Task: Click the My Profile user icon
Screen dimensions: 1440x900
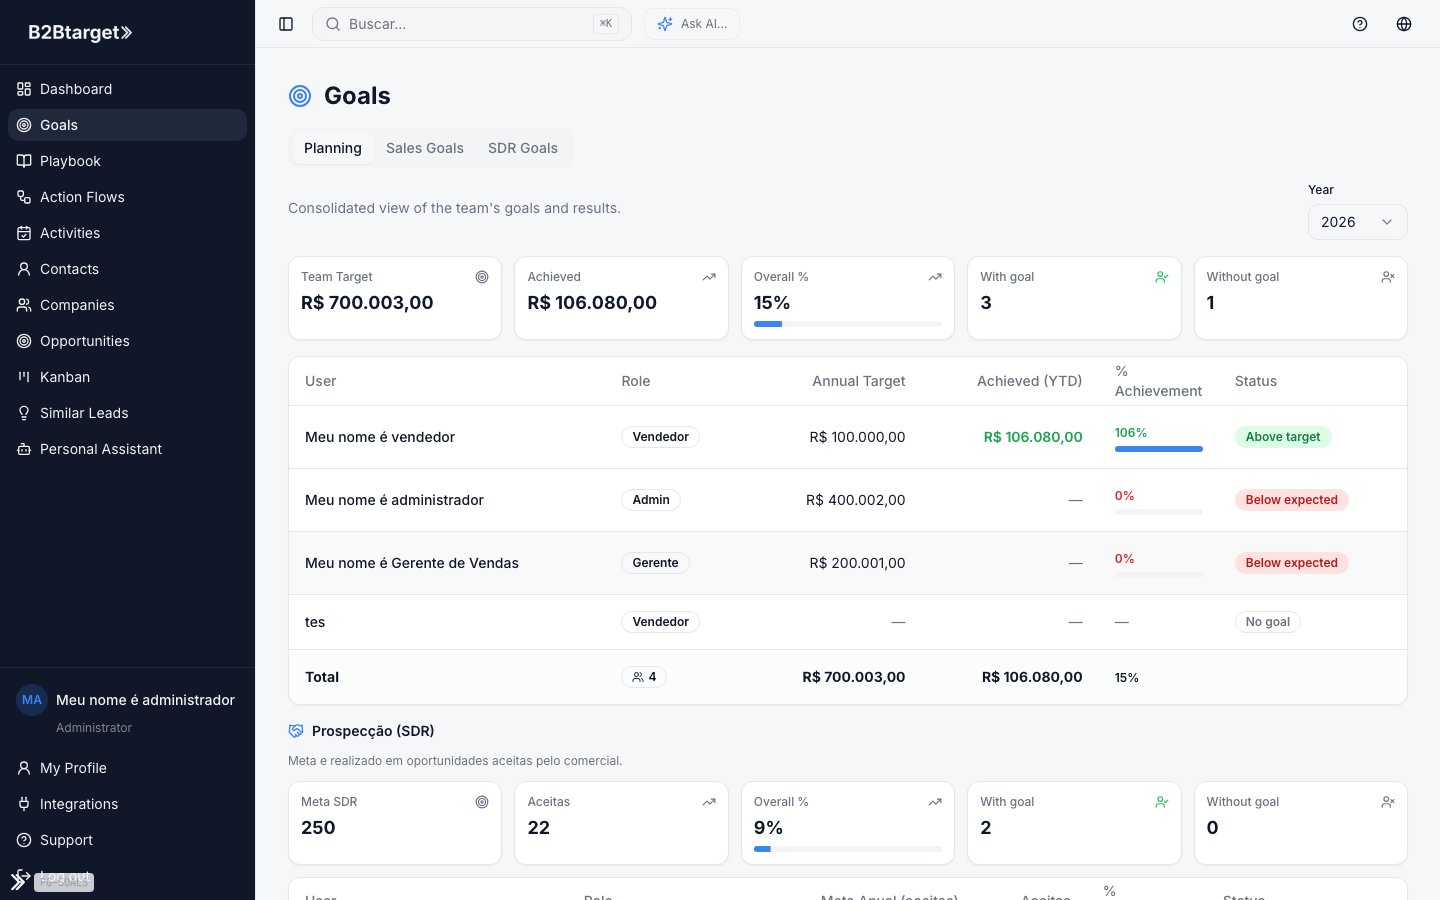Action: (x=24, y=768)
